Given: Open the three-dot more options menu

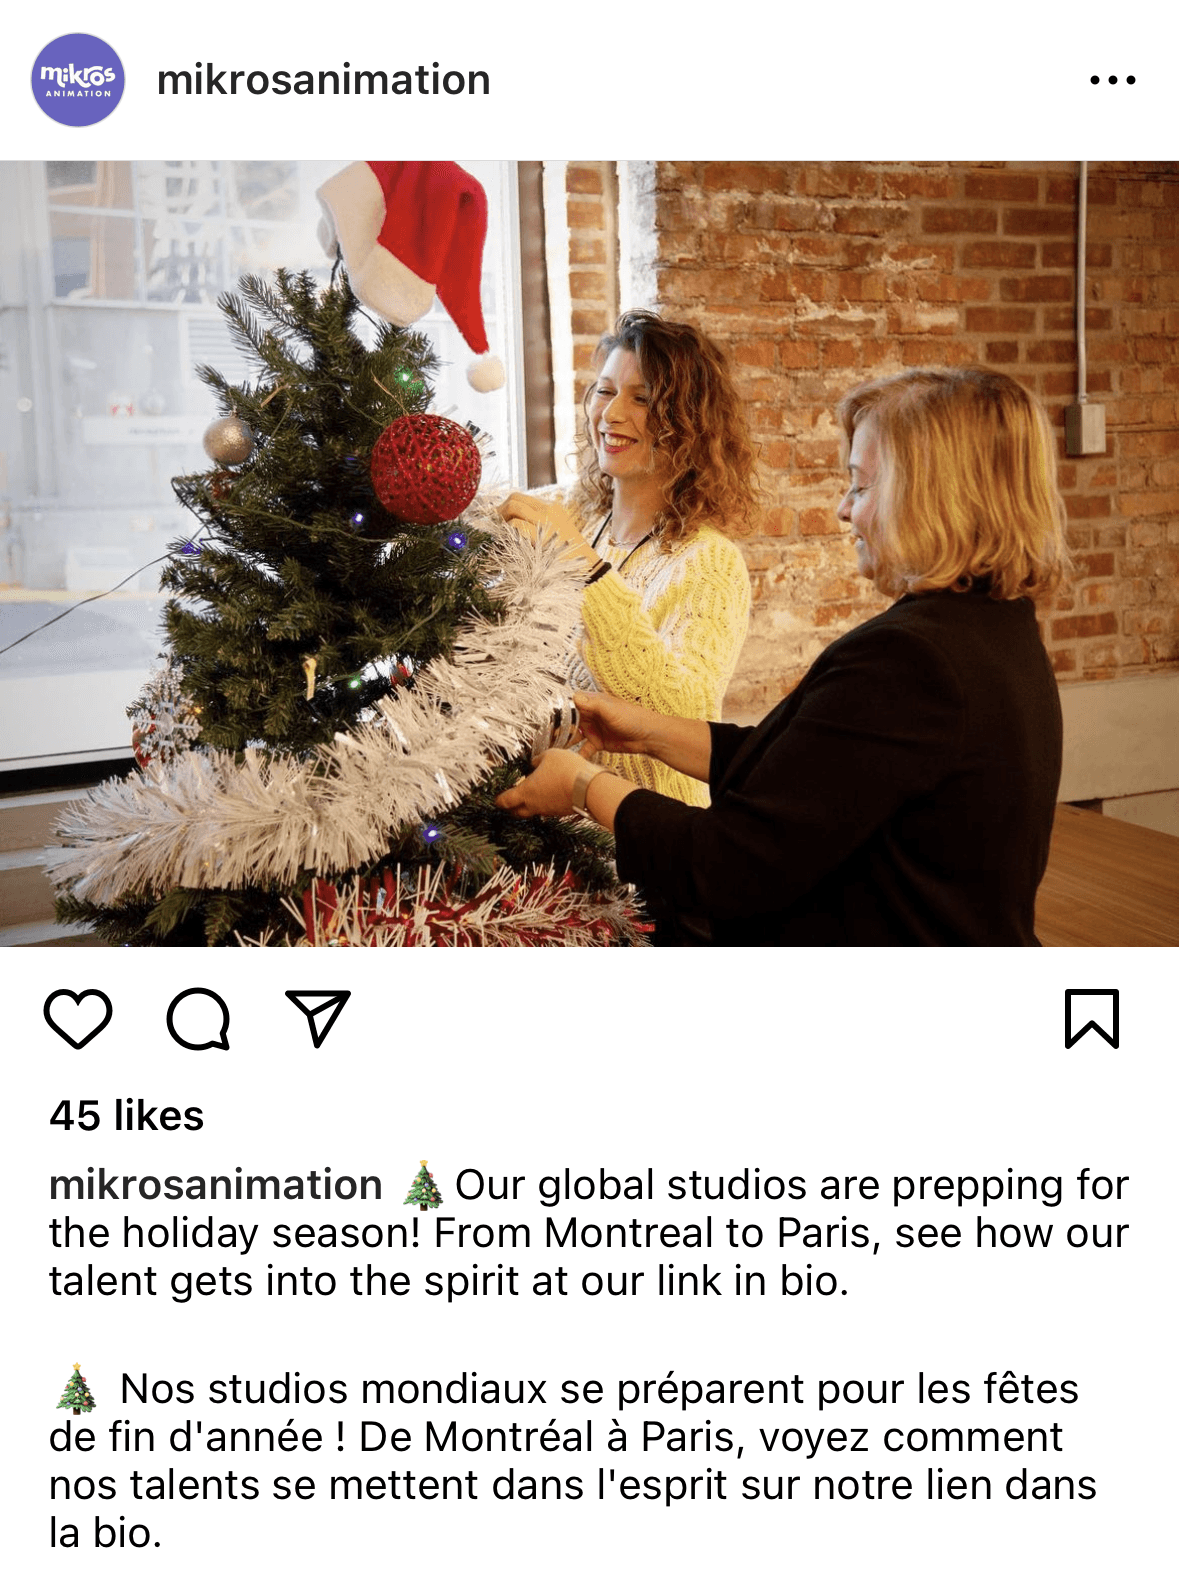Looking at the screenshot, I should [1113, 80].
